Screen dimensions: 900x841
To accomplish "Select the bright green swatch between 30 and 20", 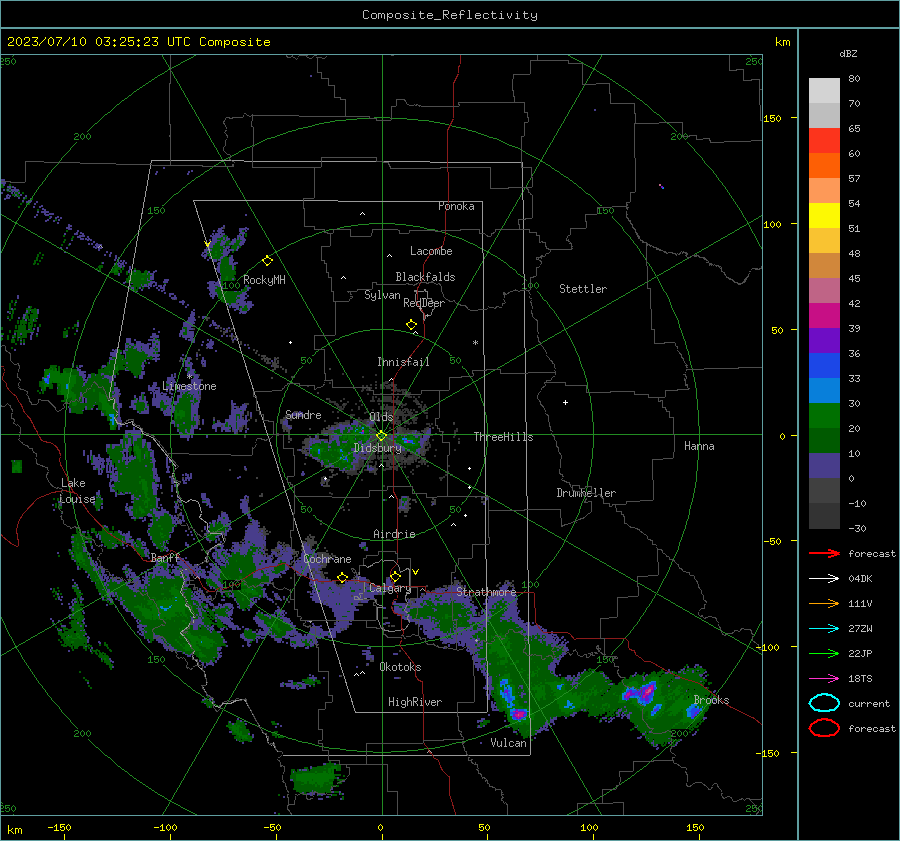I will (x=824, y=416).
